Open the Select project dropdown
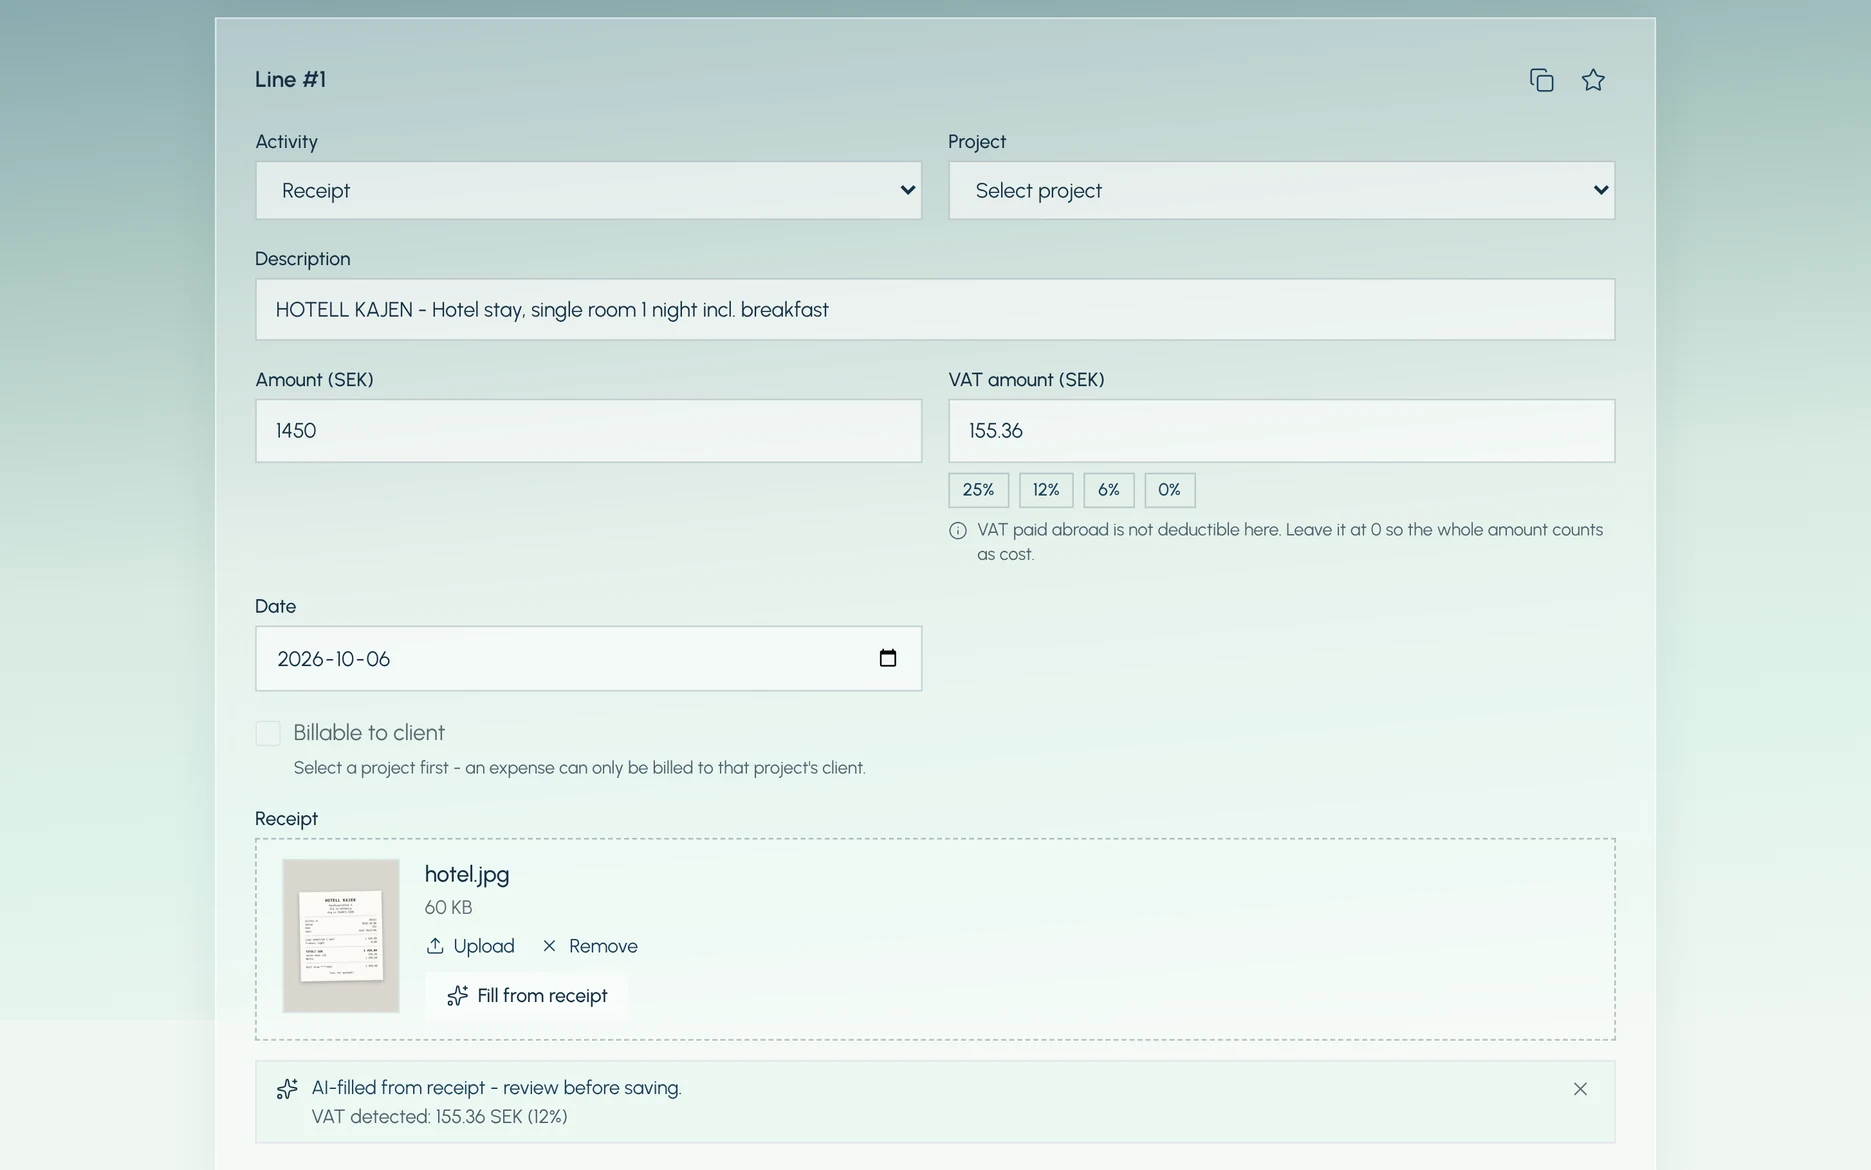The width and height of the screenshot is (1871, 1170). pos(1281,190)
